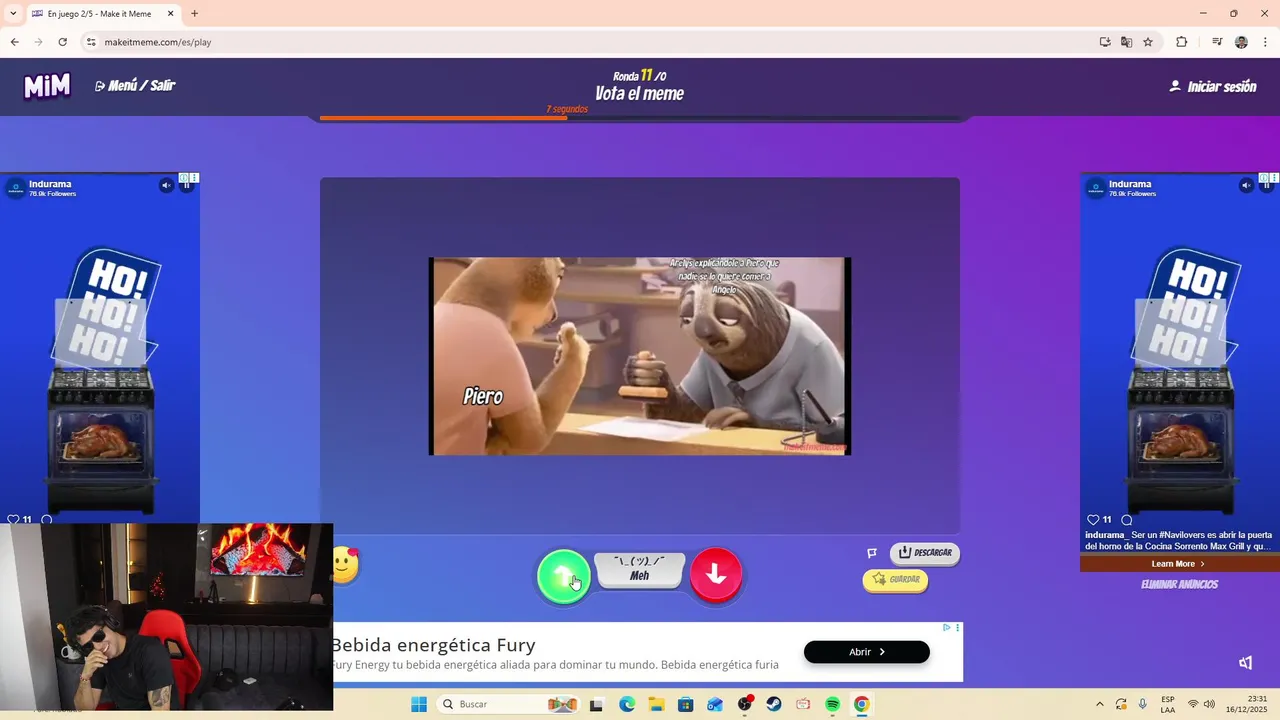This screenshot has height=720, width=1280.
Task: Show hidden system tray icons
Action: 1100,704
